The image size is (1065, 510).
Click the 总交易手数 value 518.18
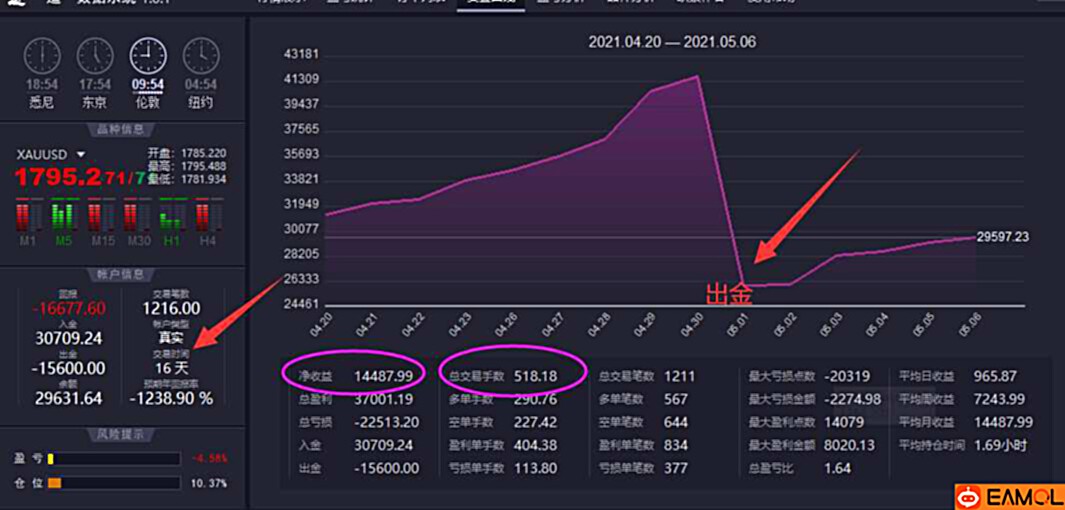pos(536,376)
